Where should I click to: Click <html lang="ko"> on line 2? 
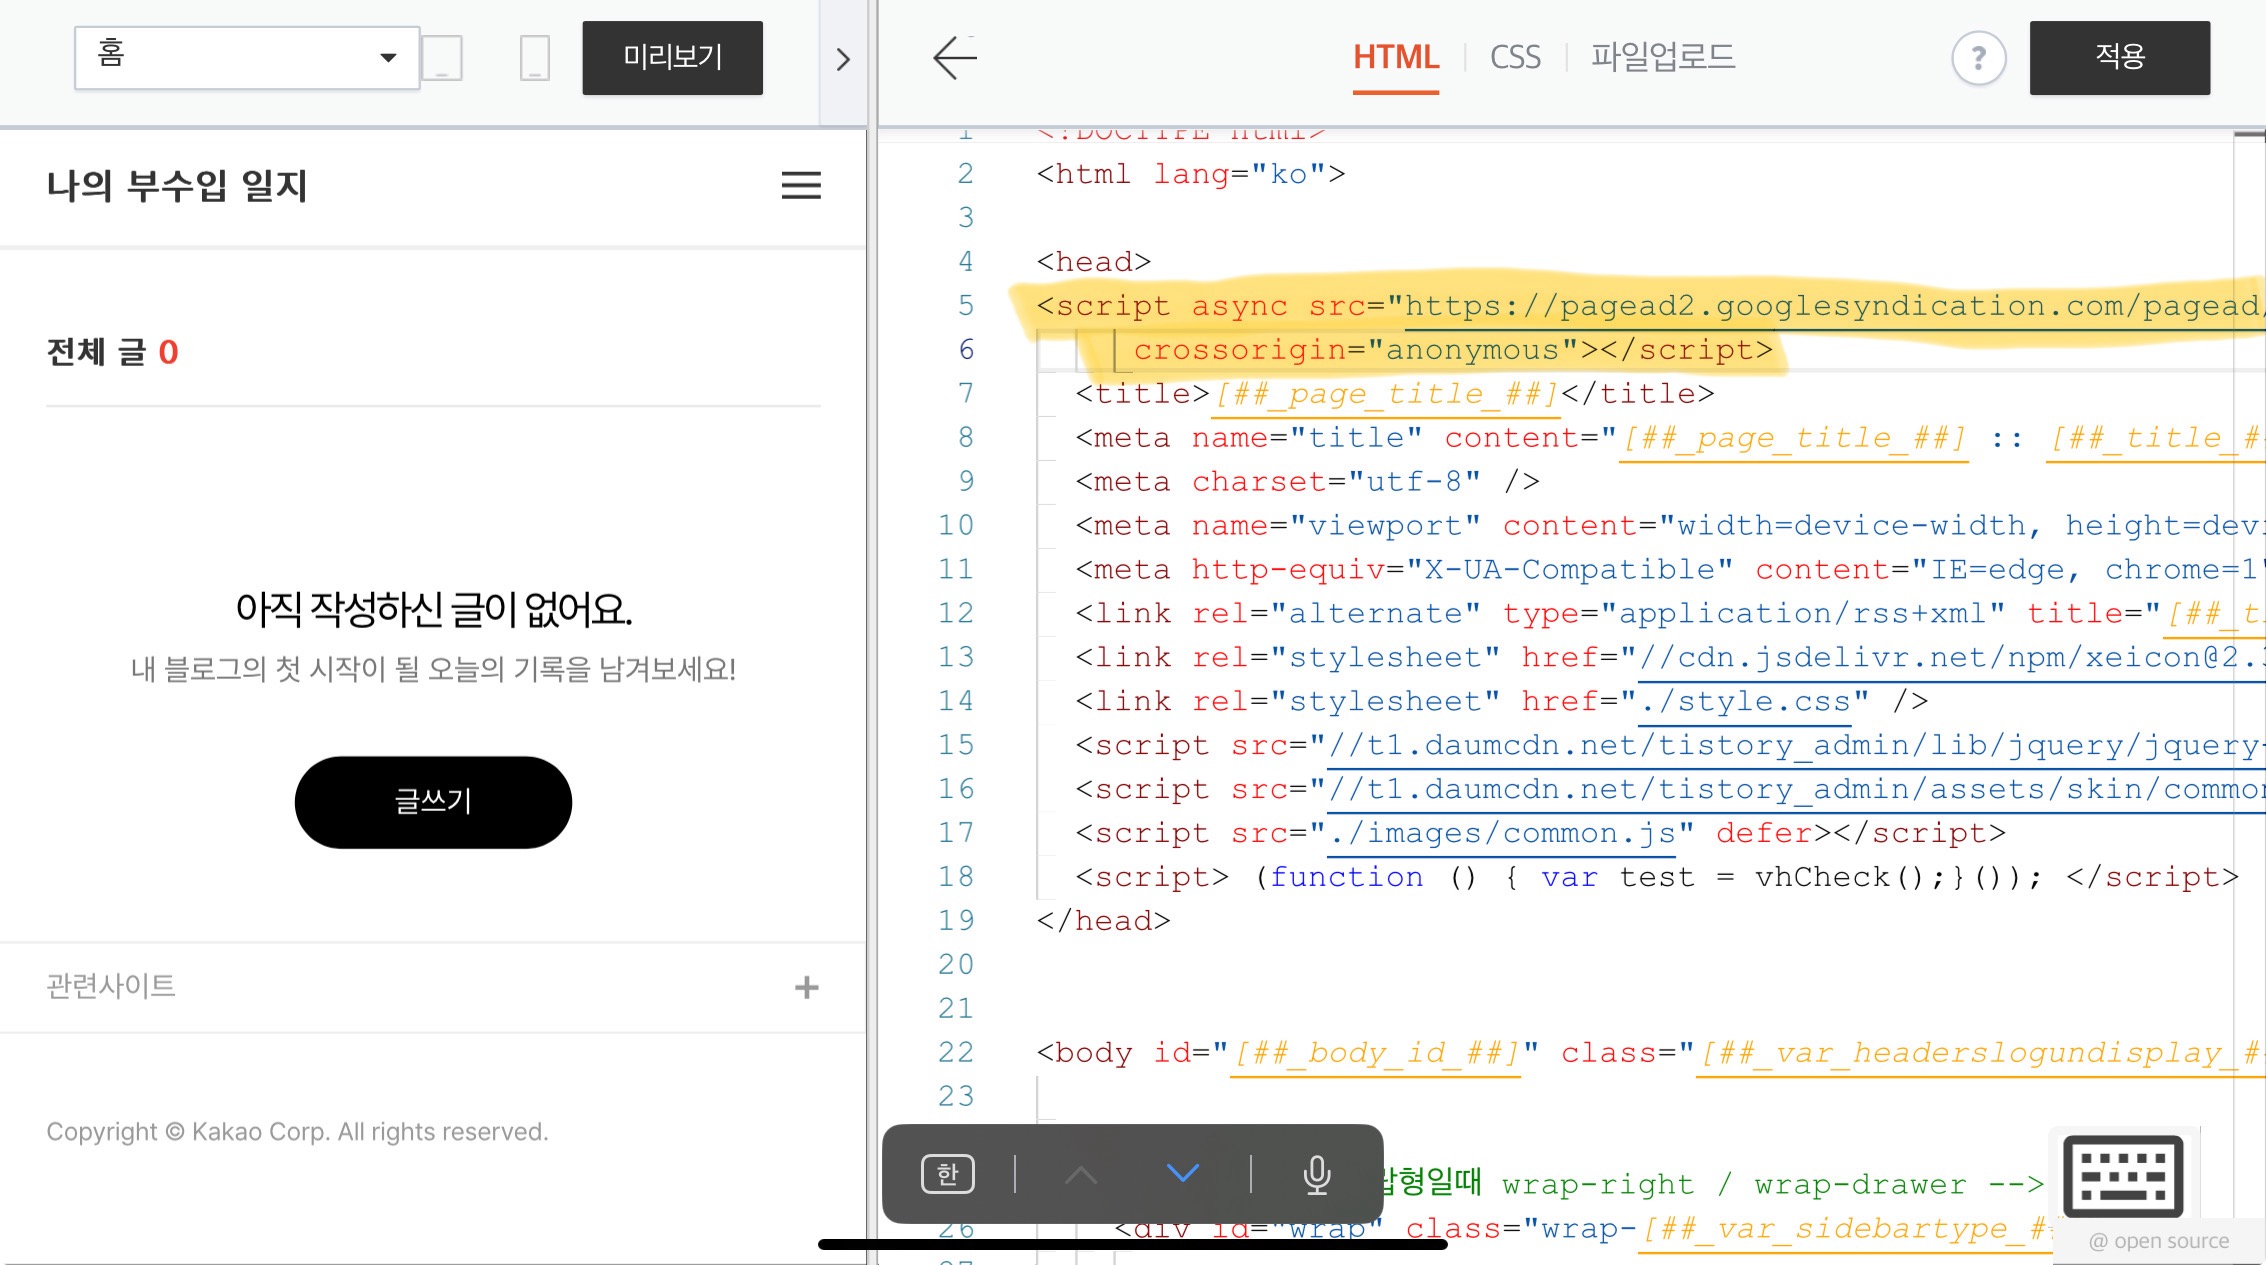point(1191,174)
